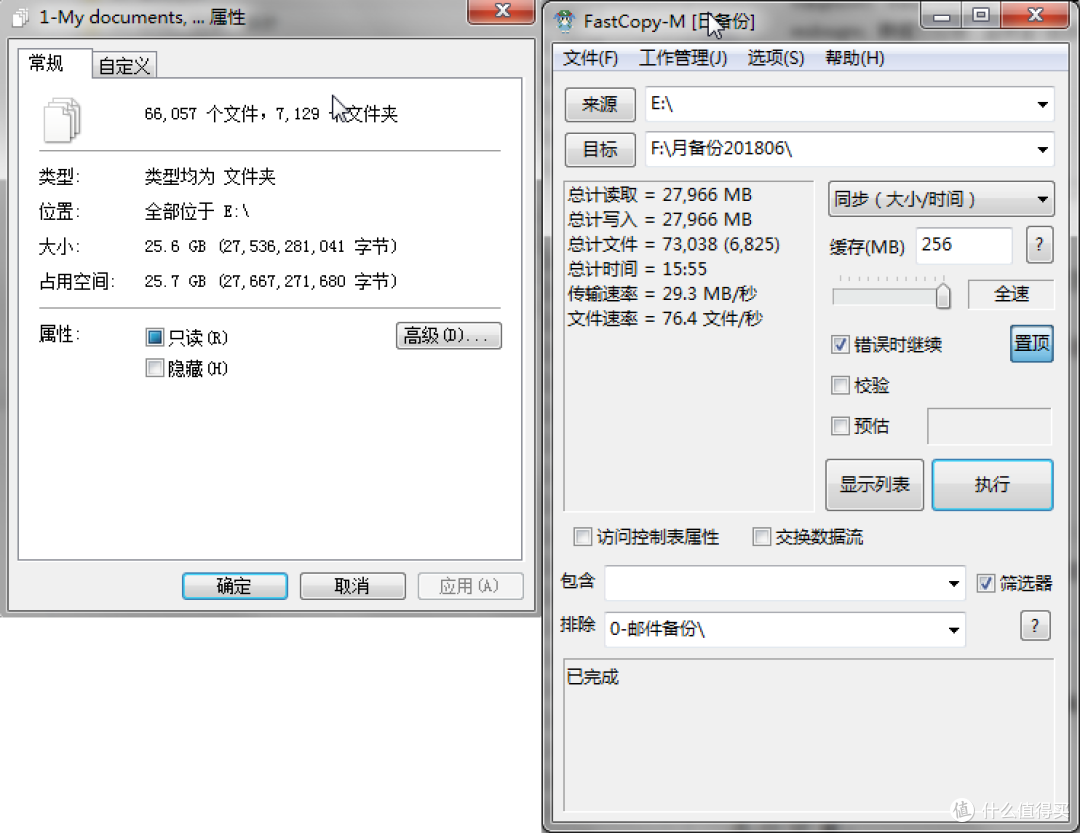Enable the 校验 verify checkbox
This screenshot has height=833, width=1080.
840,384
